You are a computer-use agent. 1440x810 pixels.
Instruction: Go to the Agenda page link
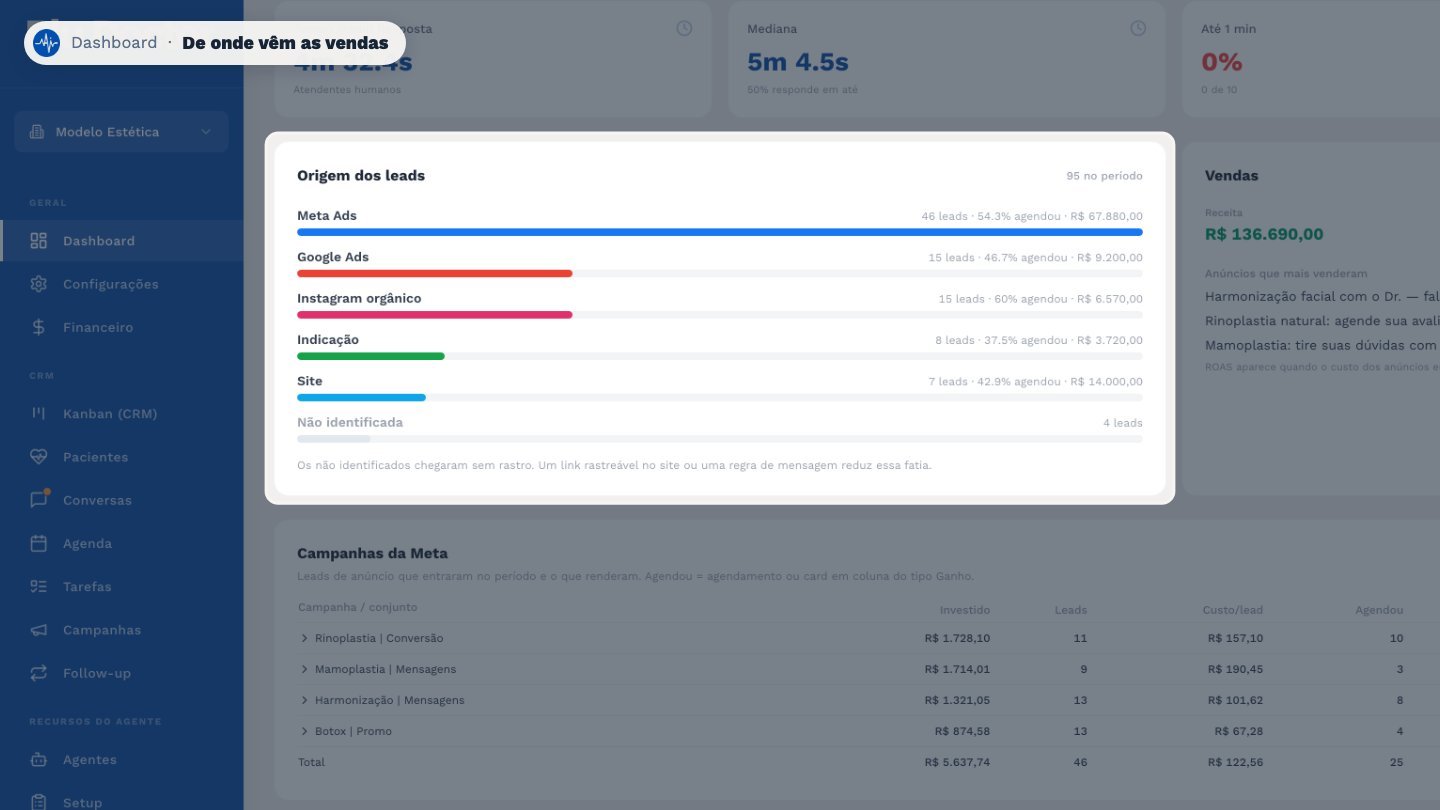(x=121, y=544)
